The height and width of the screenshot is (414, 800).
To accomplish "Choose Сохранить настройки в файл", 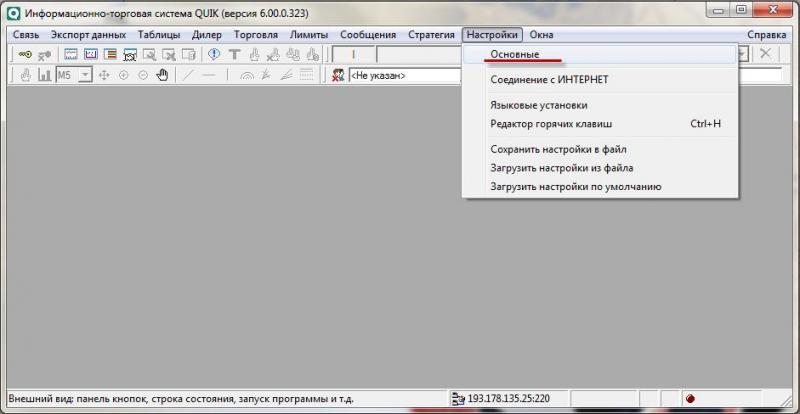I will click(600, 150).
